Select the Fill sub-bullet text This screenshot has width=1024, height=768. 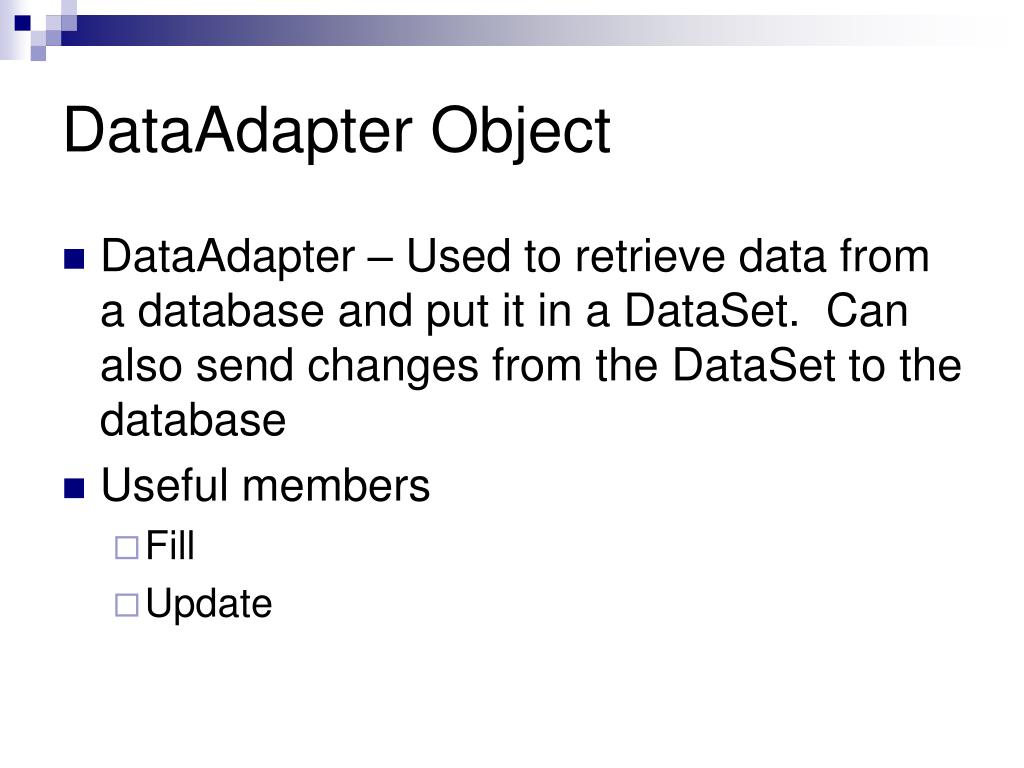(170, 545)
